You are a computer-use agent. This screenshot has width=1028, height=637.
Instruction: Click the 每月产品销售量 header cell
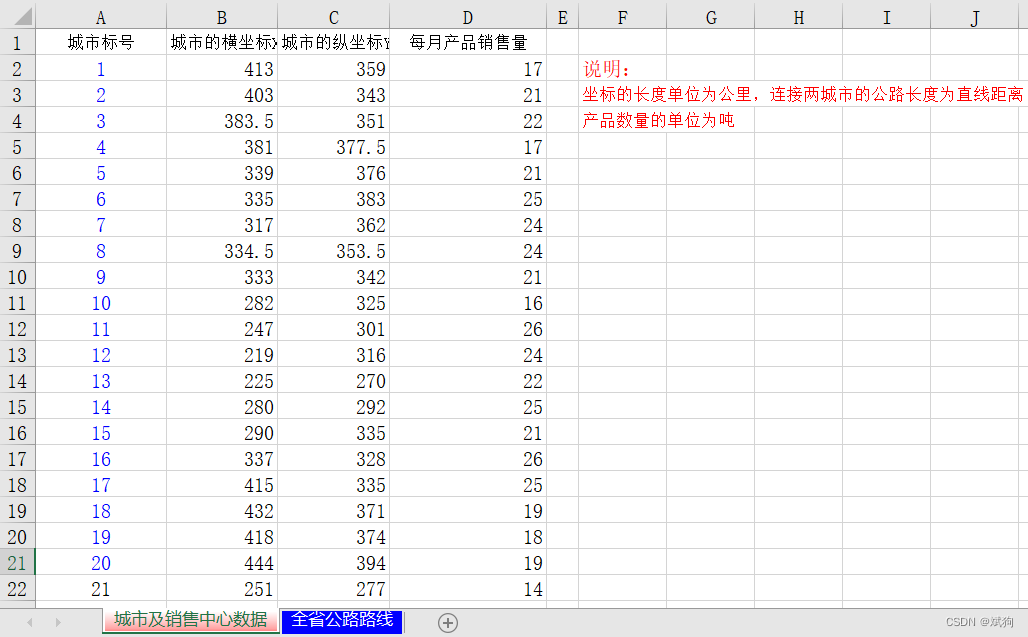tap(468, 43)
